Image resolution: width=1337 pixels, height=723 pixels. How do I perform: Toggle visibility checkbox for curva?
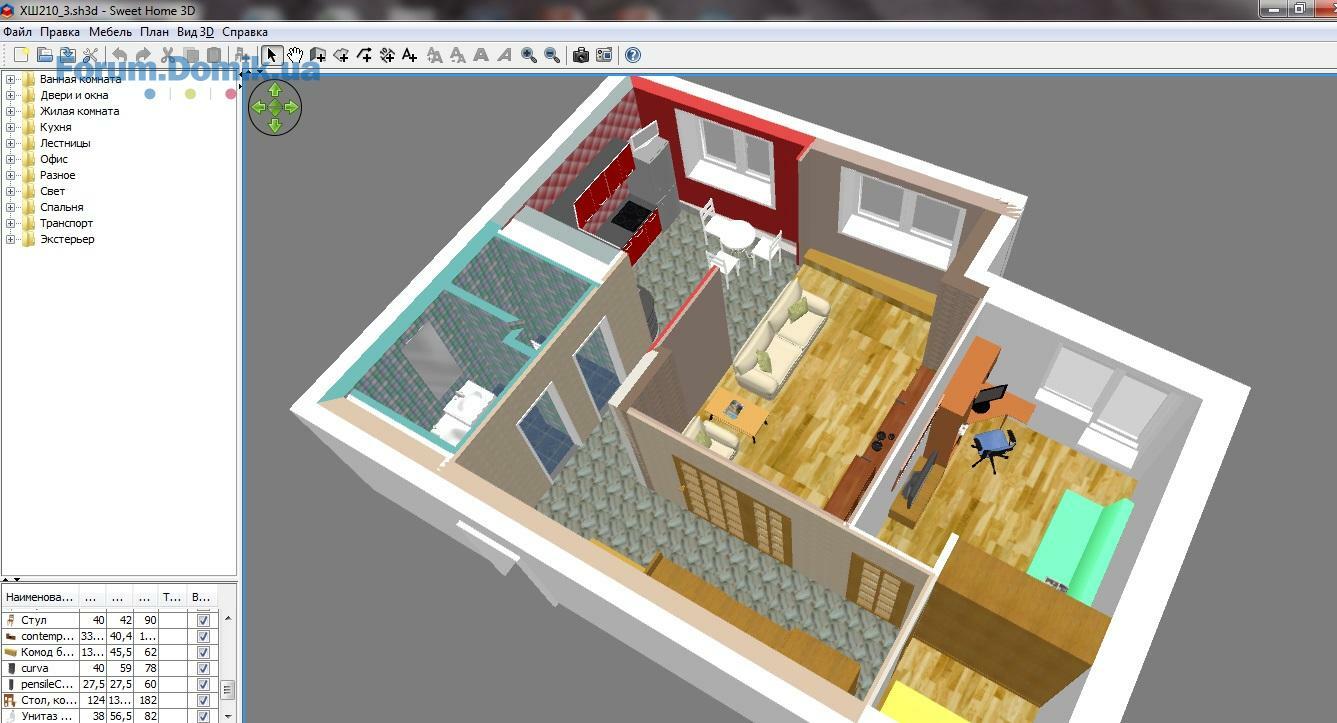(x=203, y=668)
